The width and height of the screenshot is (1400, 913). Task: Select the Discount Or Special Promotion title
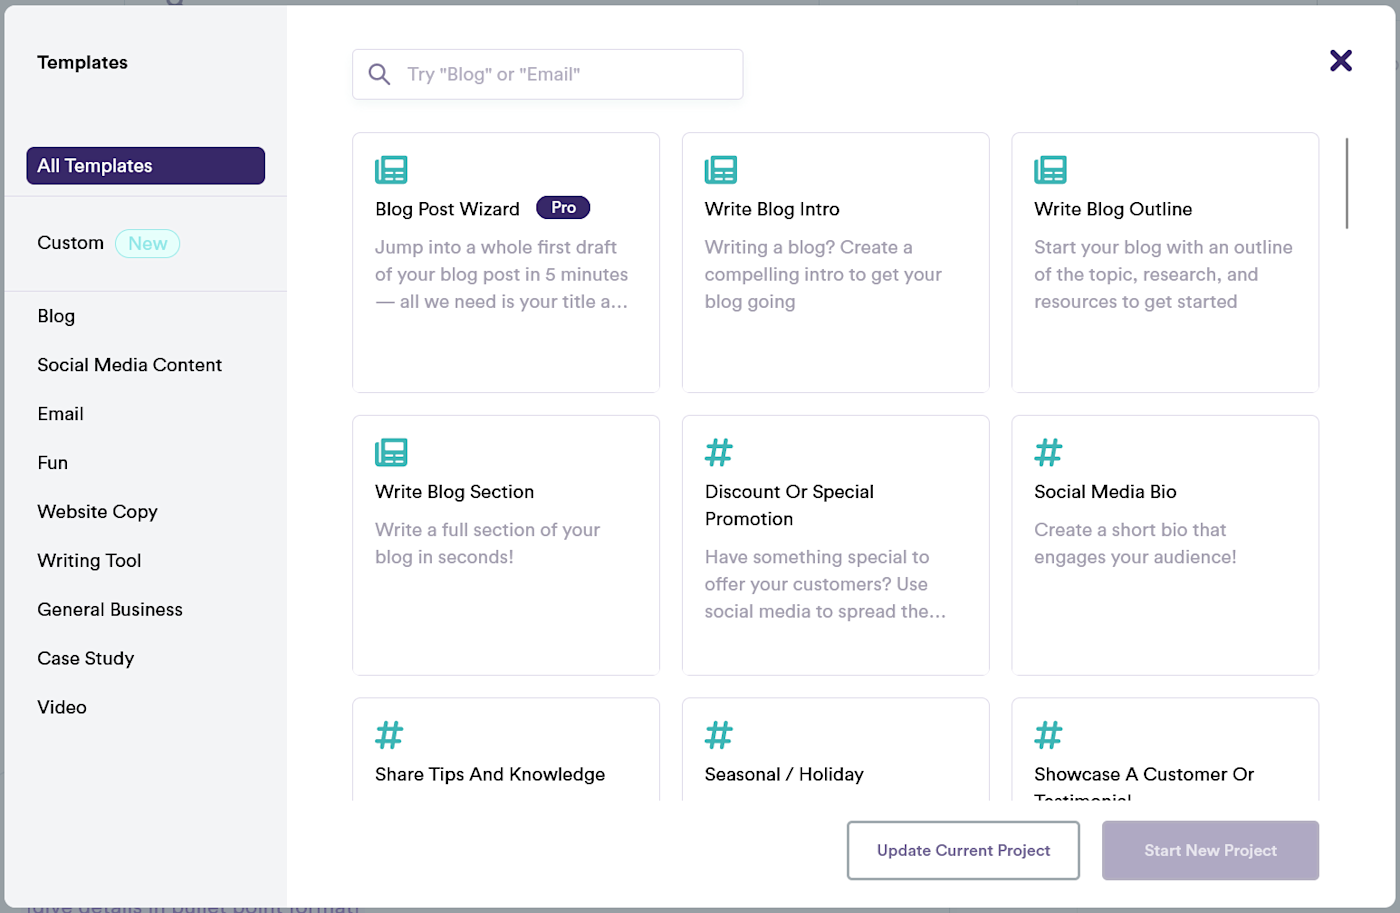(x=789, y=505)
